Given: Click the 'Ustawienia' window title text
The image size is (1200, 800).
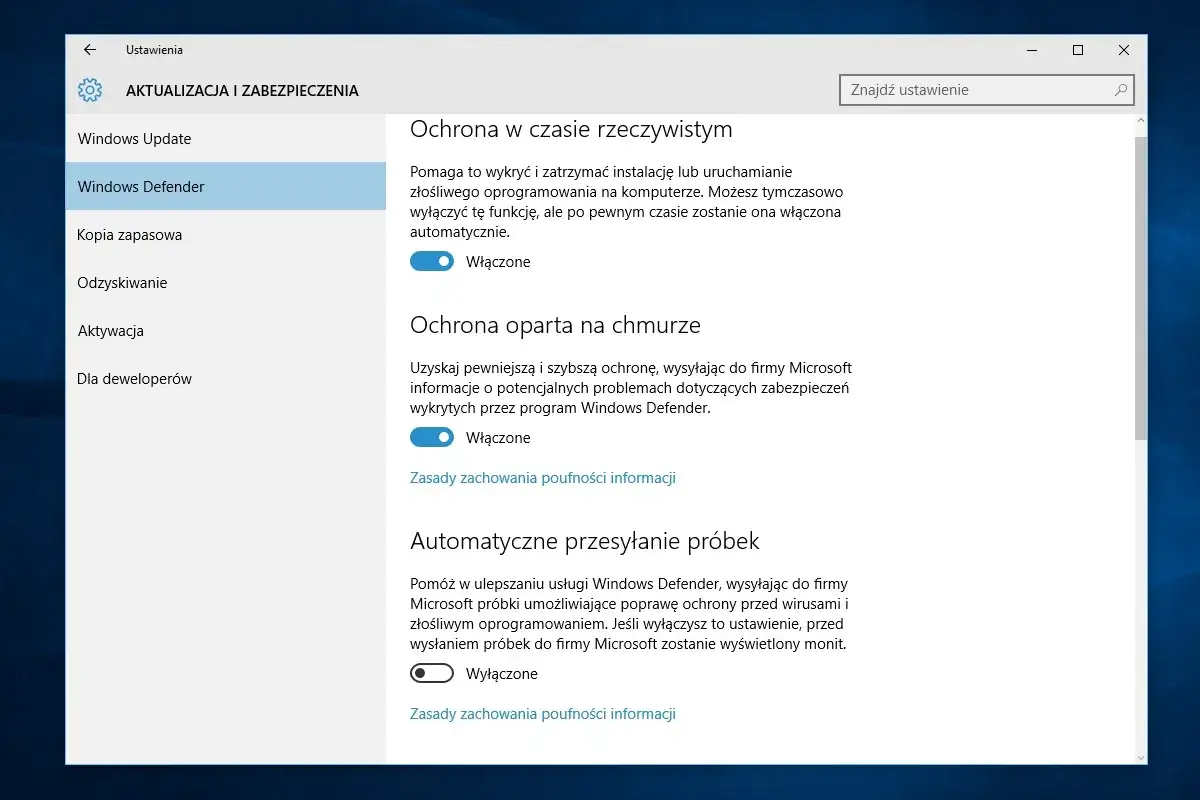Looking at the screenshot, I should pyautogui.click(x=154, y=50).
